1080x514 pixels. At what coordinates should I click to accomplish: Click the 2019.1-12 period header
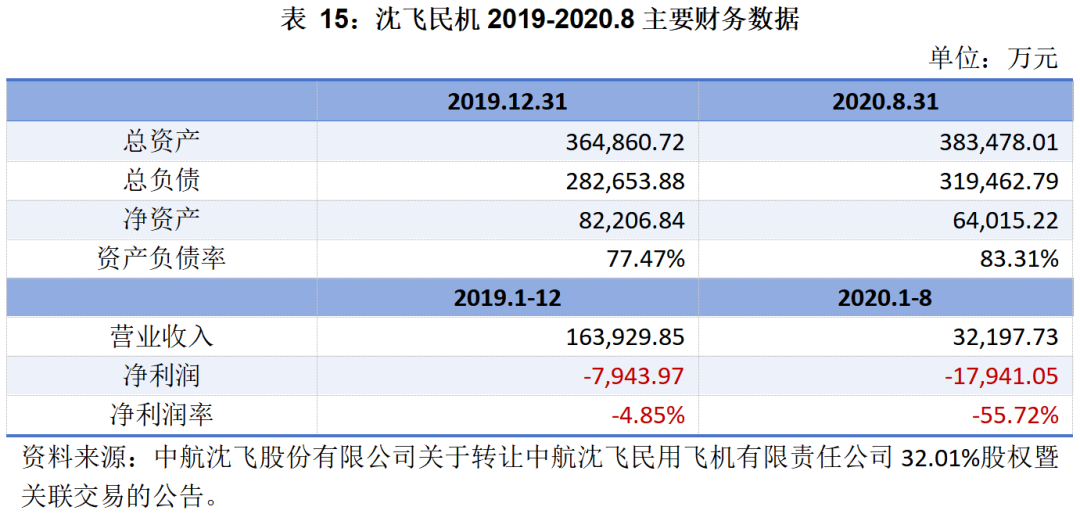(x=507, y=298)
